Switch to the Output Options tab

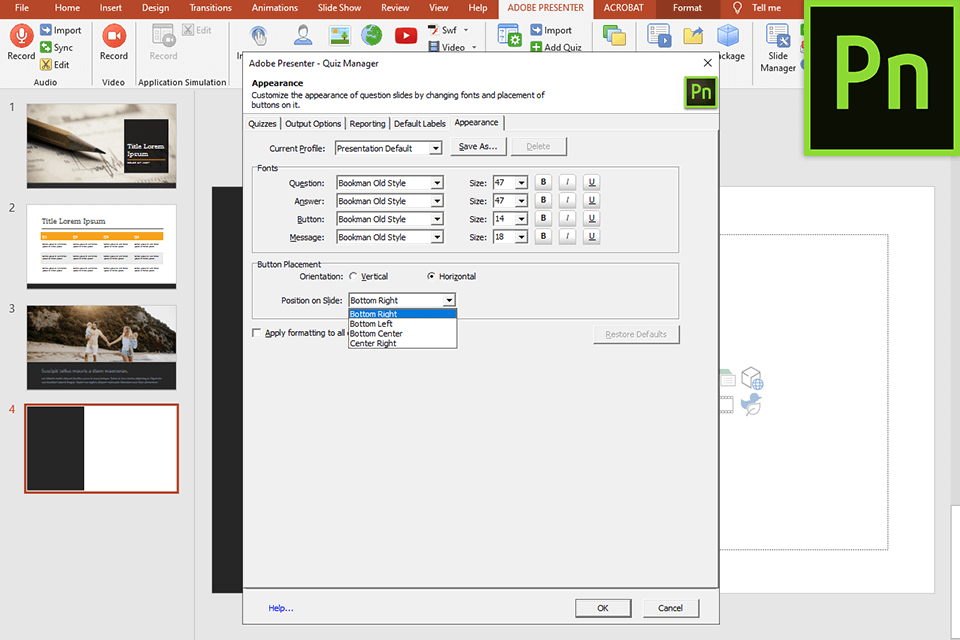[313, 124]
